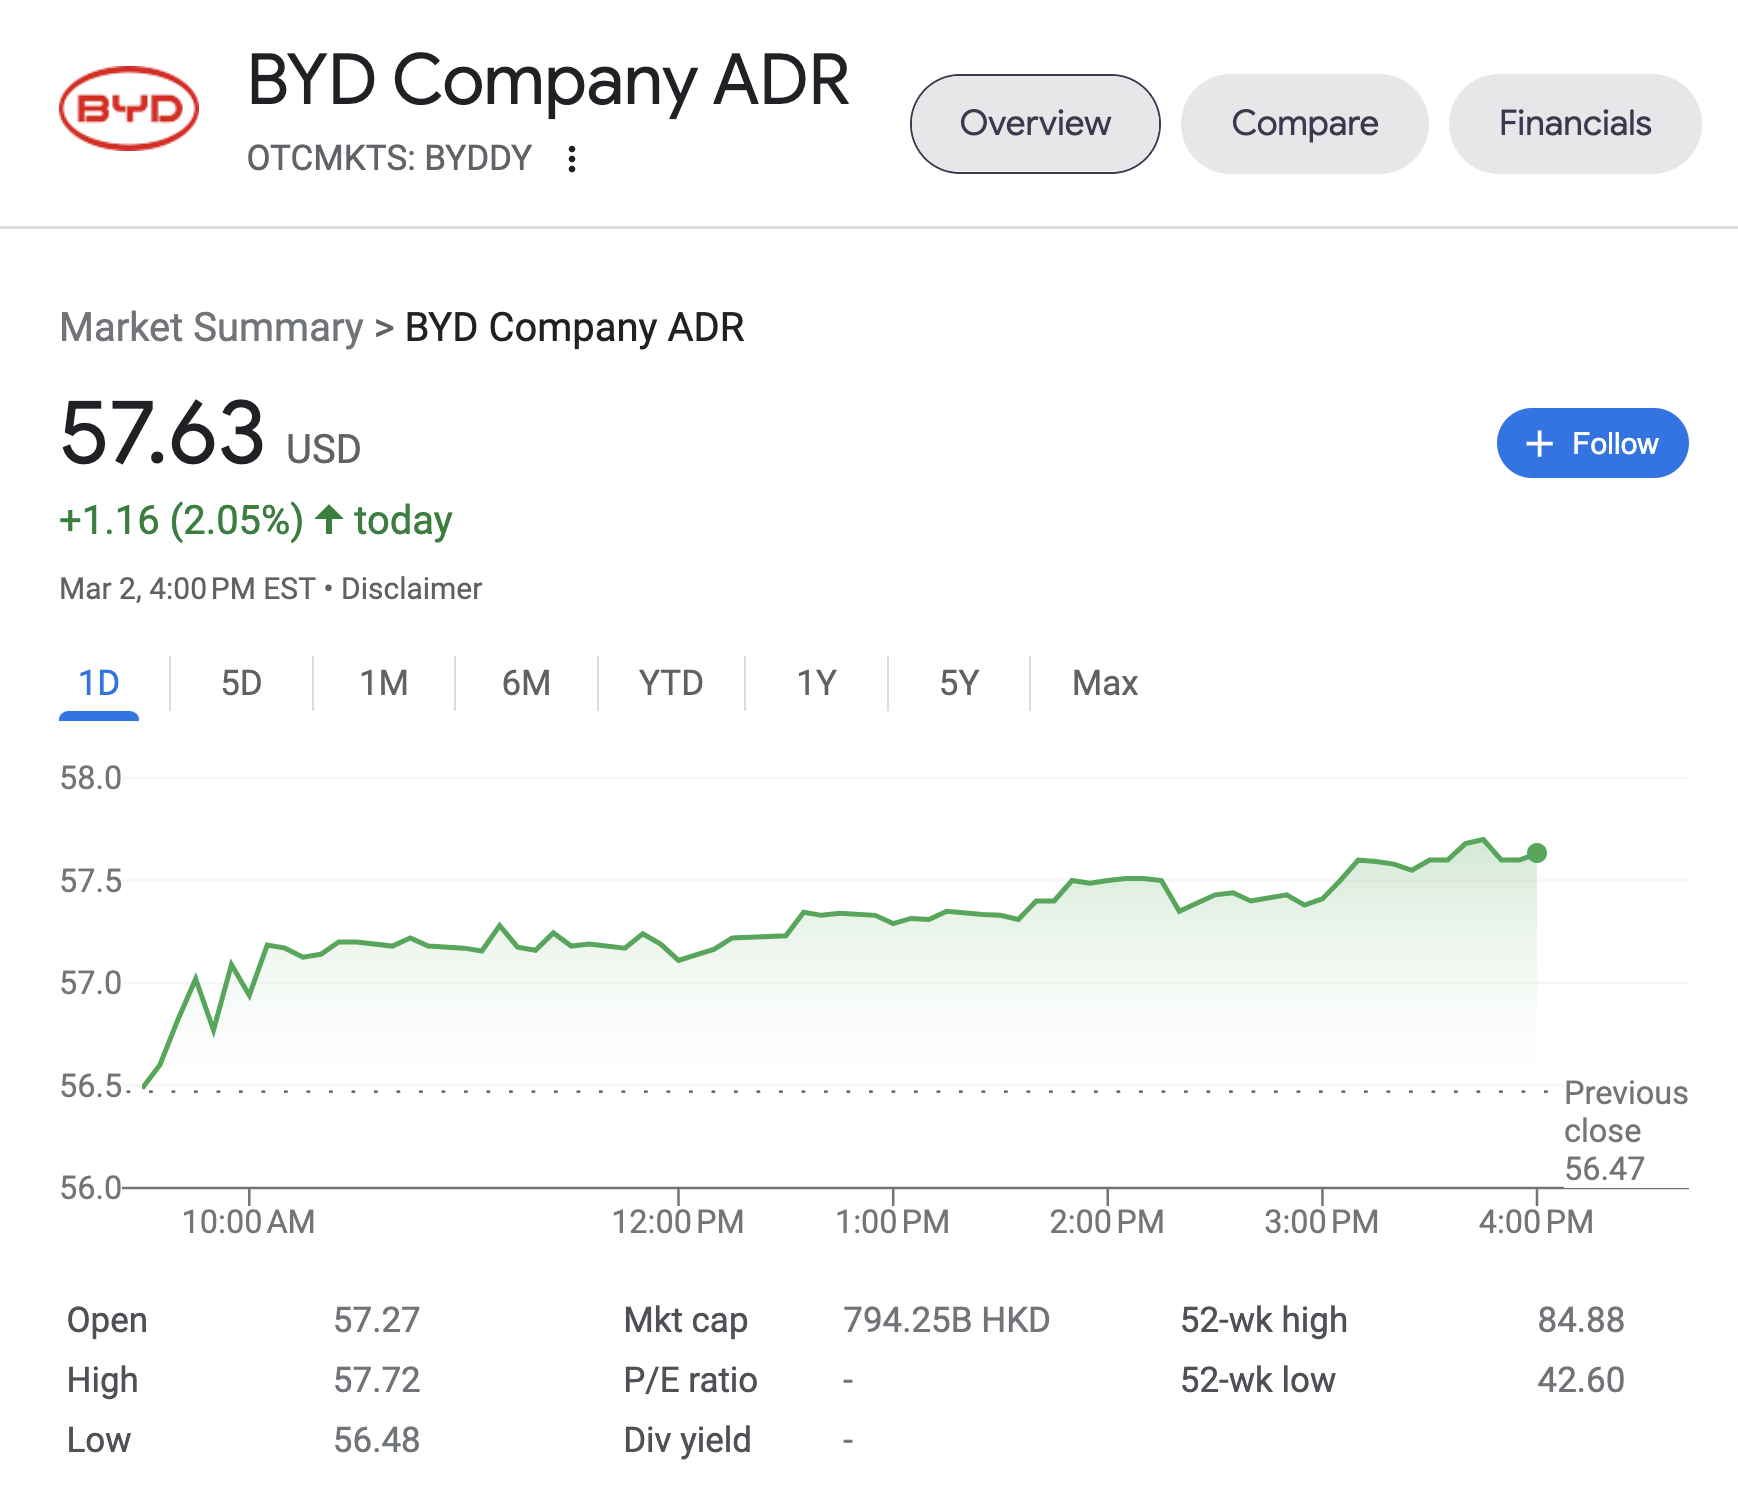Go to the Market Summary link

tap(211, 327)
